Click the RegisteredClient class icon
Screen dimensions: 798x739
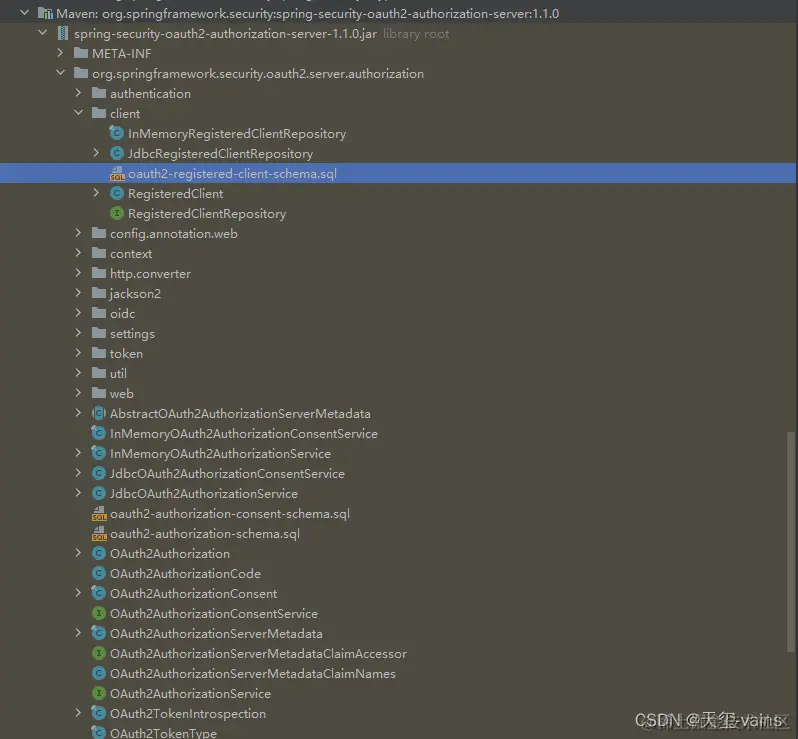tap(117, 193)
